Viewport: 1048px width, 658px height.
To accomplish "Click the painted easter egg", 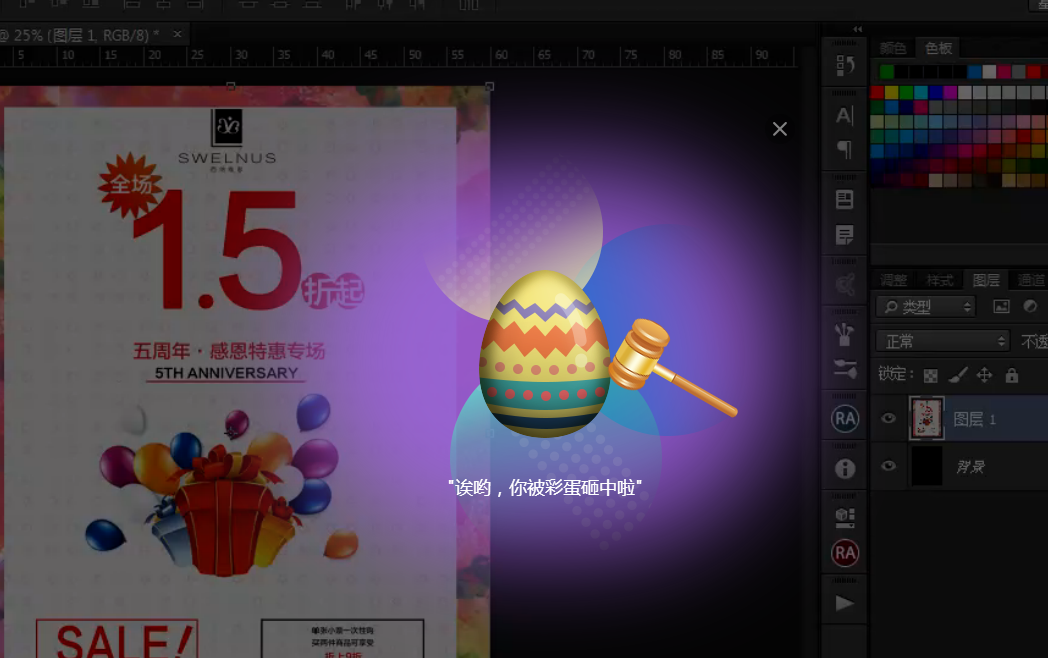I will pyautogui.click(x=544, y=354).
